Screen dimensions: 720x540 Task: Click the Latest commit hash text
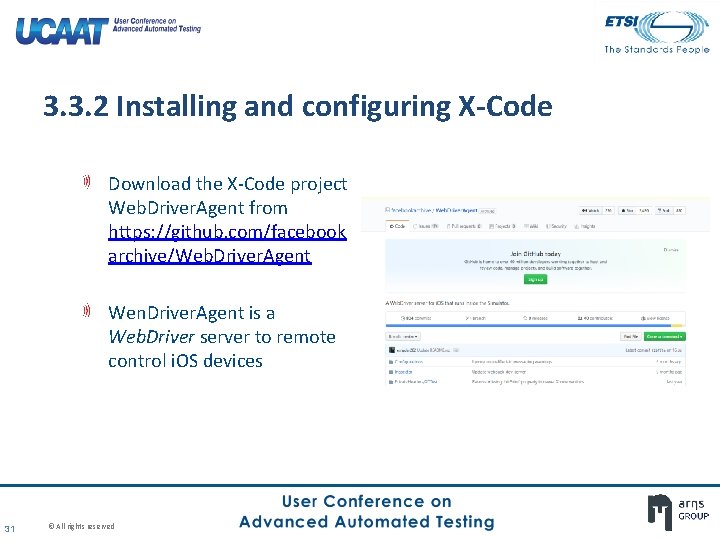coord(654,350)
